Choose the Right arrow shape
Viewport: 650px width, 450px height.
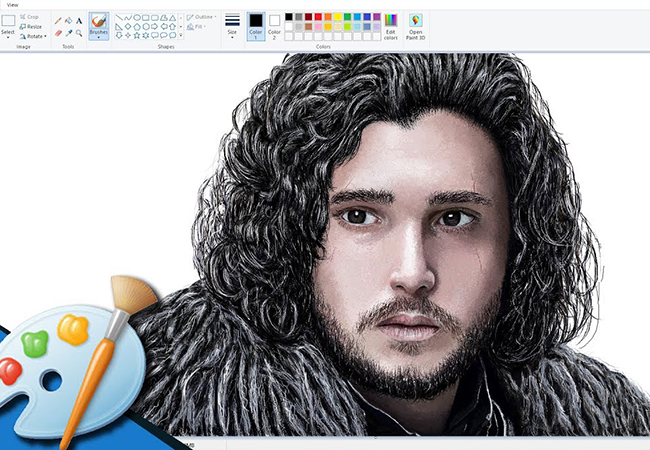pyautogui.click(x=155, y=27)
